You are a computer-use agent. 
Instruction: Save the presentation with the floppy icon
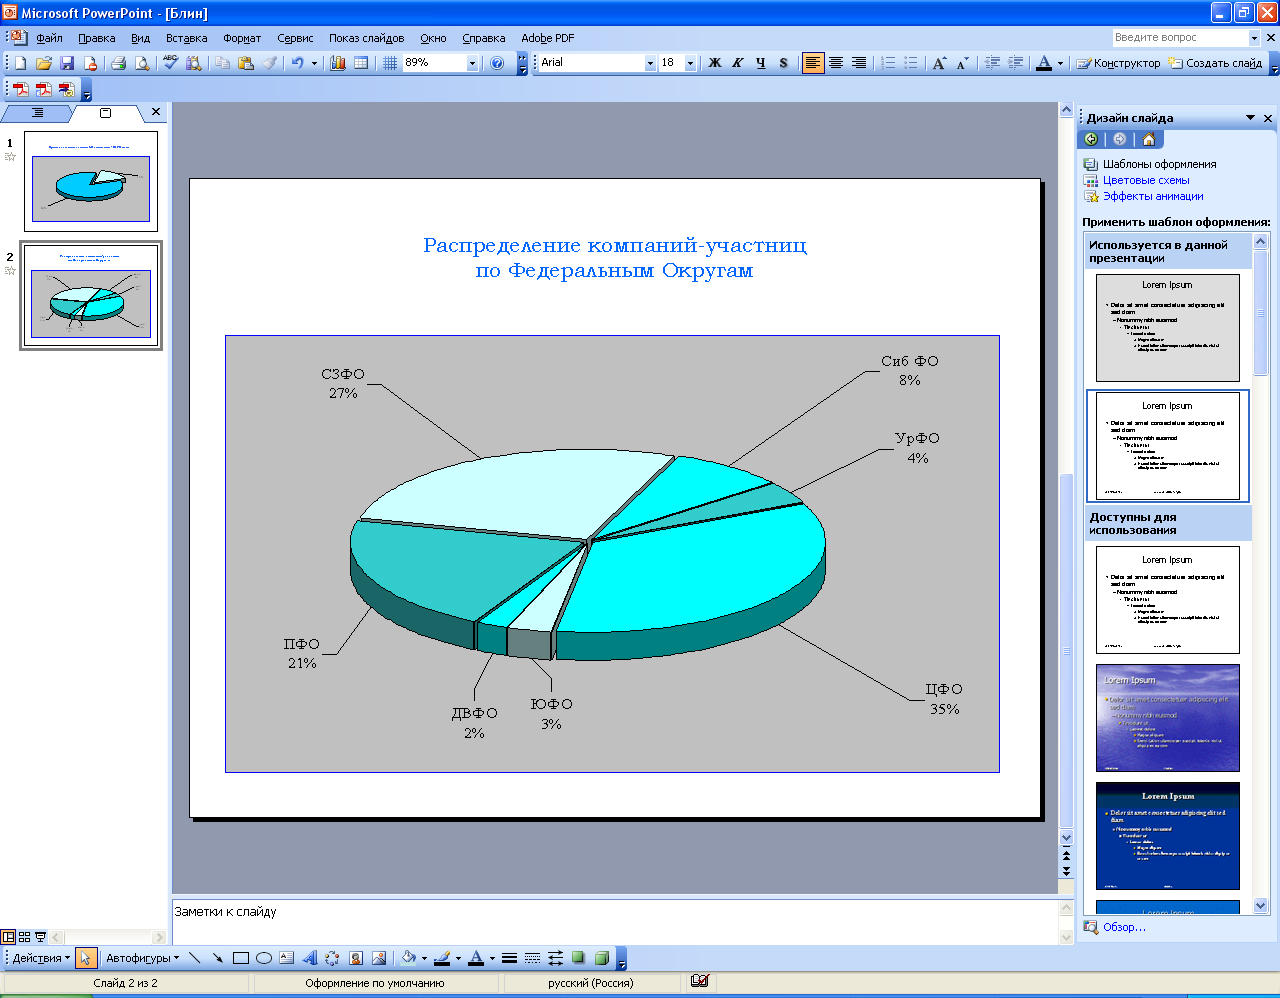click(67, 63)
